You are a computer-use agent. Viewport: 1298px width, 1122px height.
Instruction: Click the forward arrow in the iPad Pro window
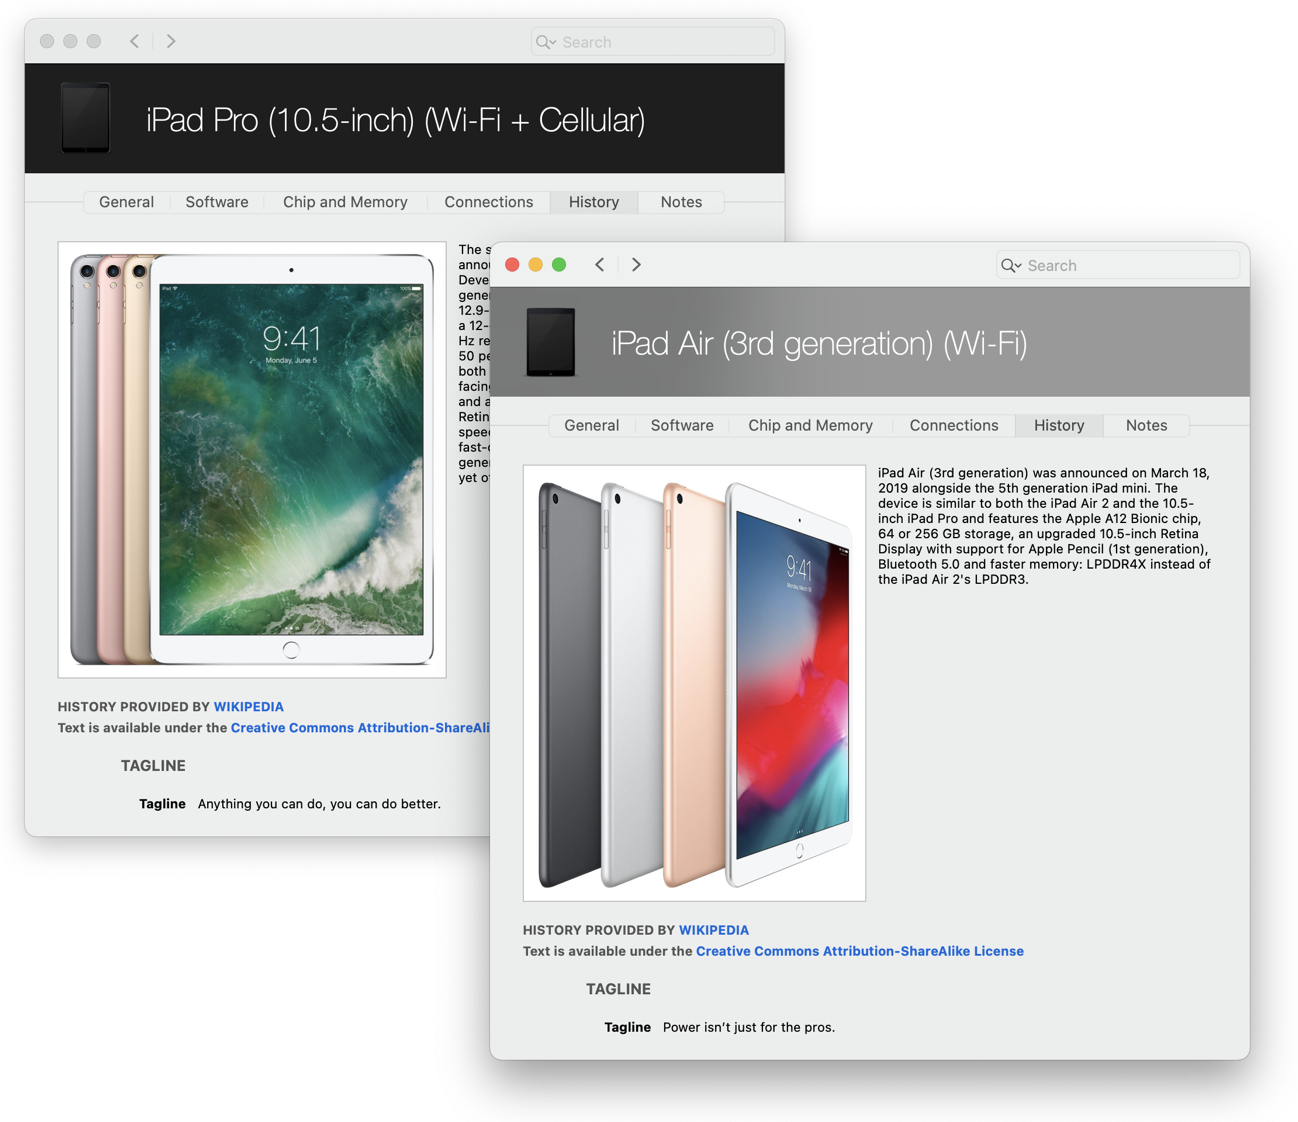(170, 41)
